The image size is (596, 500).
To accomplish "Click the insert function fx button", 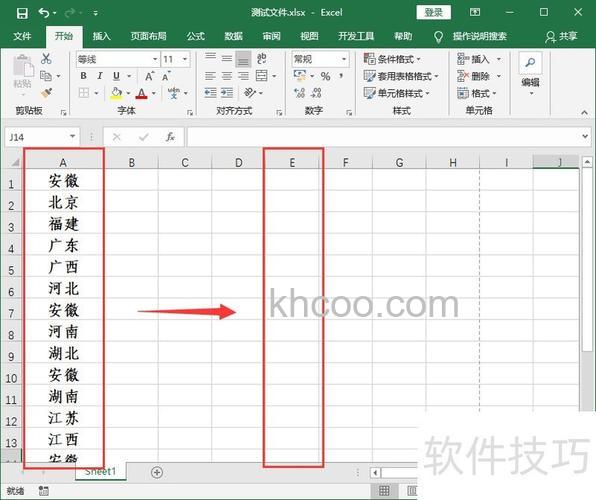I will click(170, 137).
